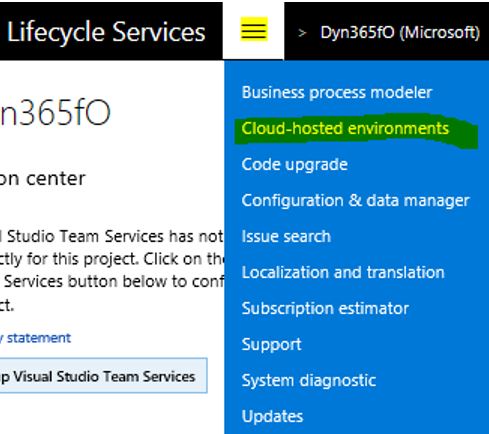Open Business process modeler
489x434 pixels.
click(337, 92)
